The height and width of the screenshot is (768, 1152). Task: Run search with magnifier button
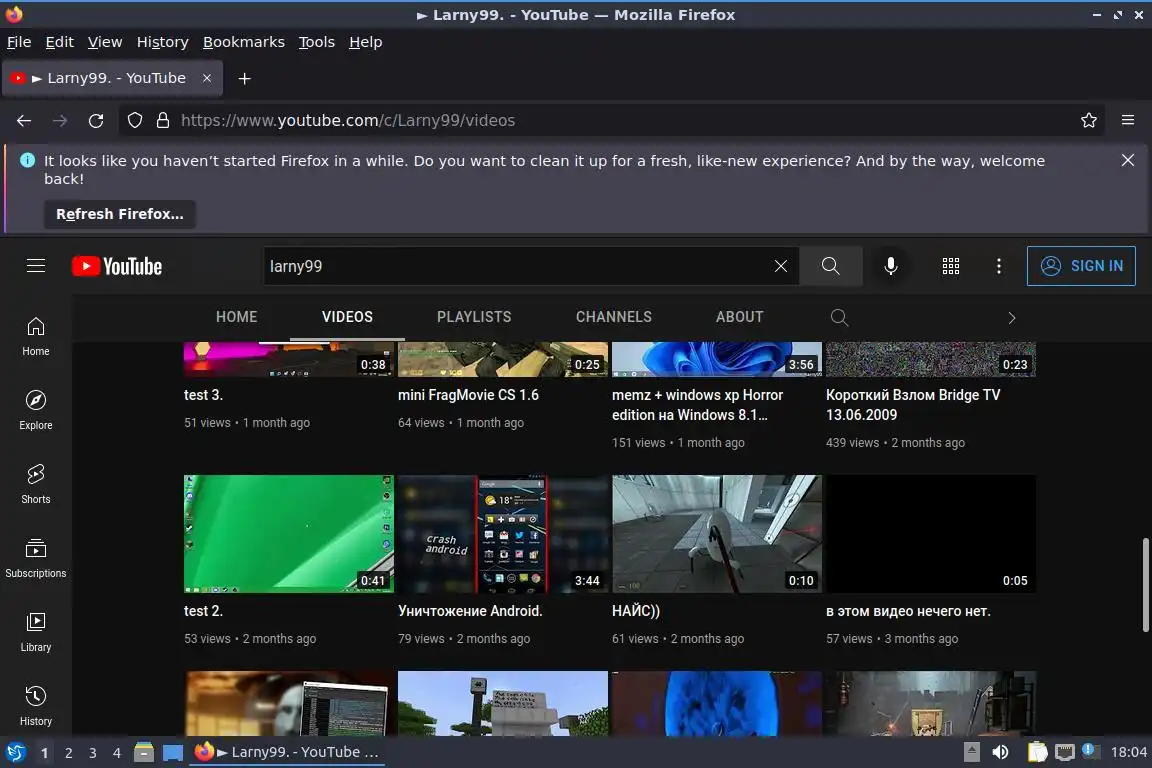point(830,266)
